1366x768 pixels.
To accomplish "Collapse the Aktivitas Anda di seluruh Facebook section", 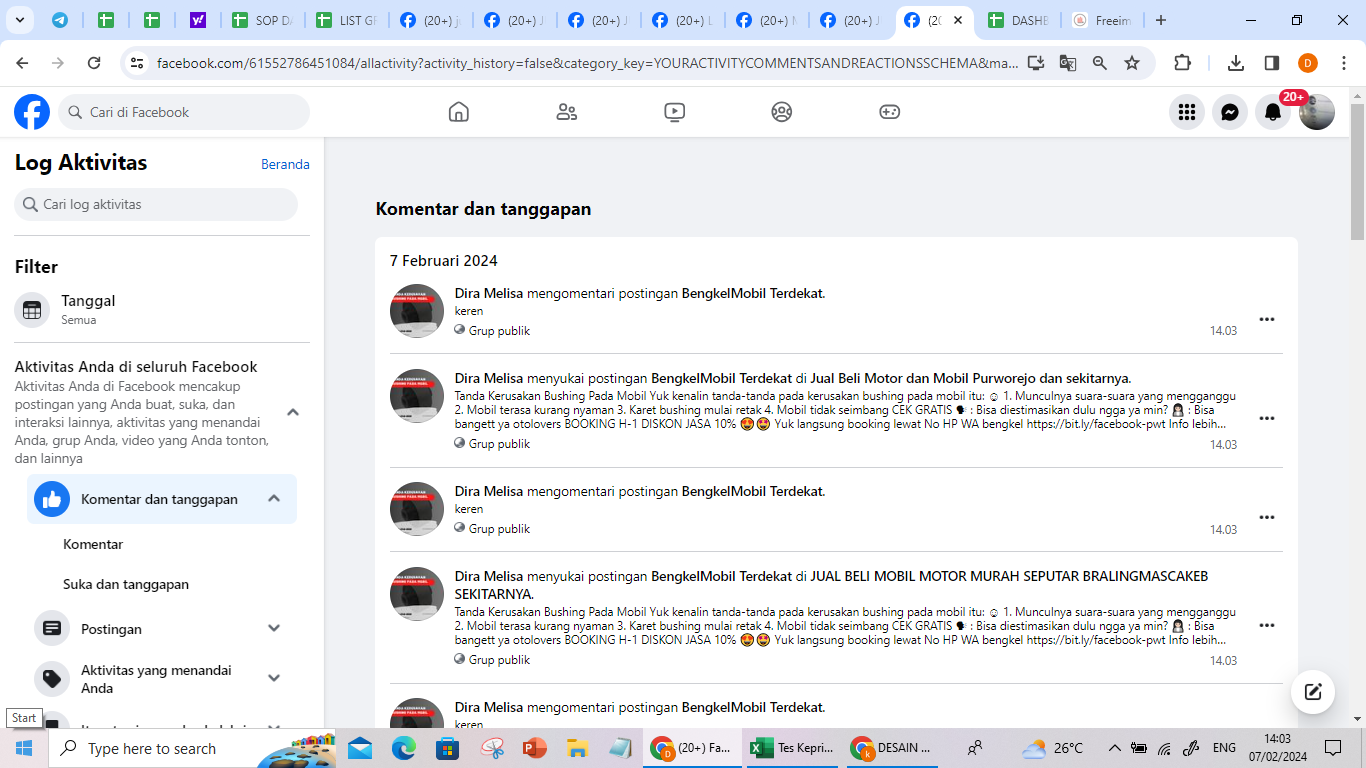I will coord(293,412).
